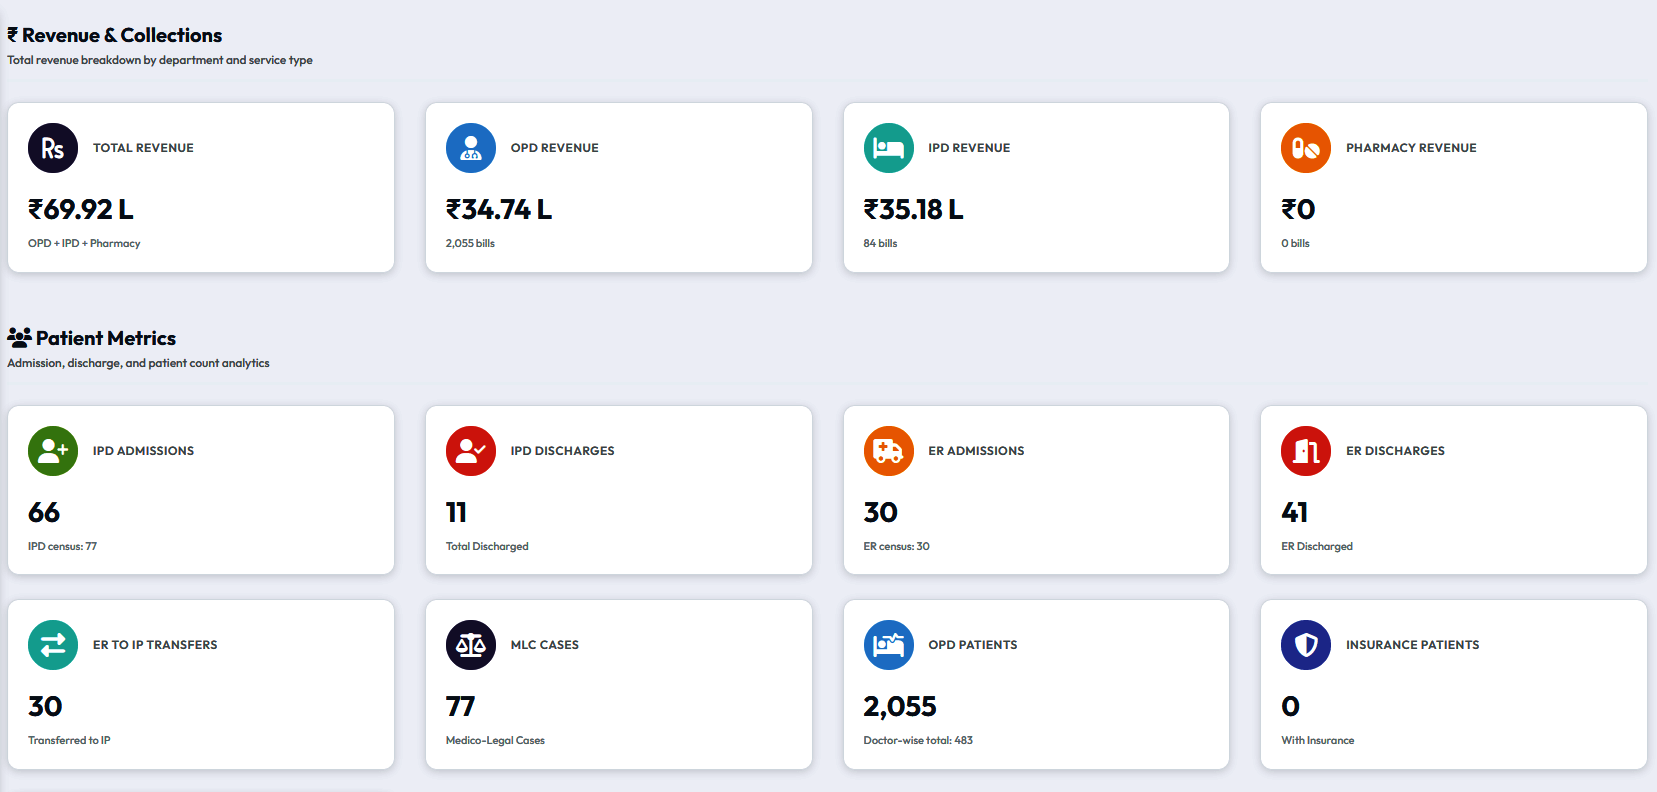
Task: Click the Rs Total Revenue icon
Action: pos(53,148)
